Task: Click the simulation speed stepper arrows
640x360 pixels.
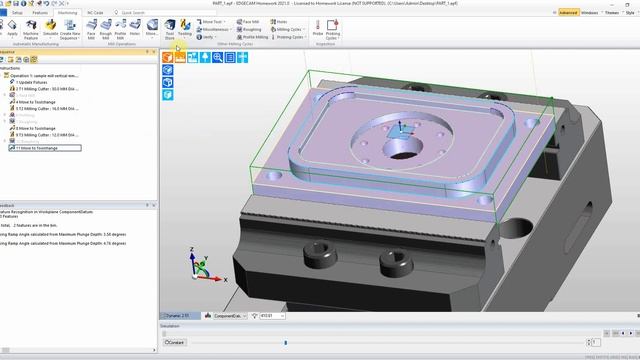Action: point(589,342)
